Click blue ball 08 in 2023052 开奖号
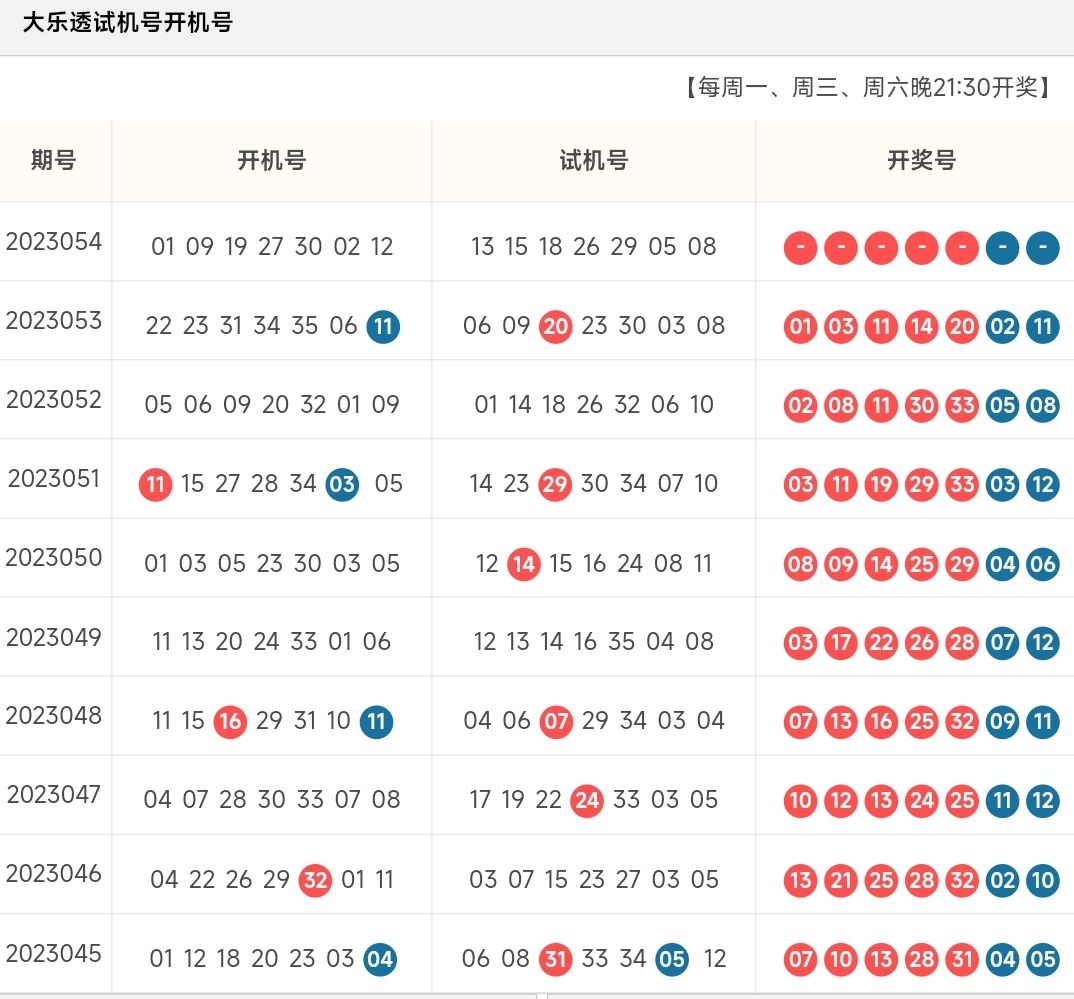1074x999 pixels. click(x=1042, y=405)
